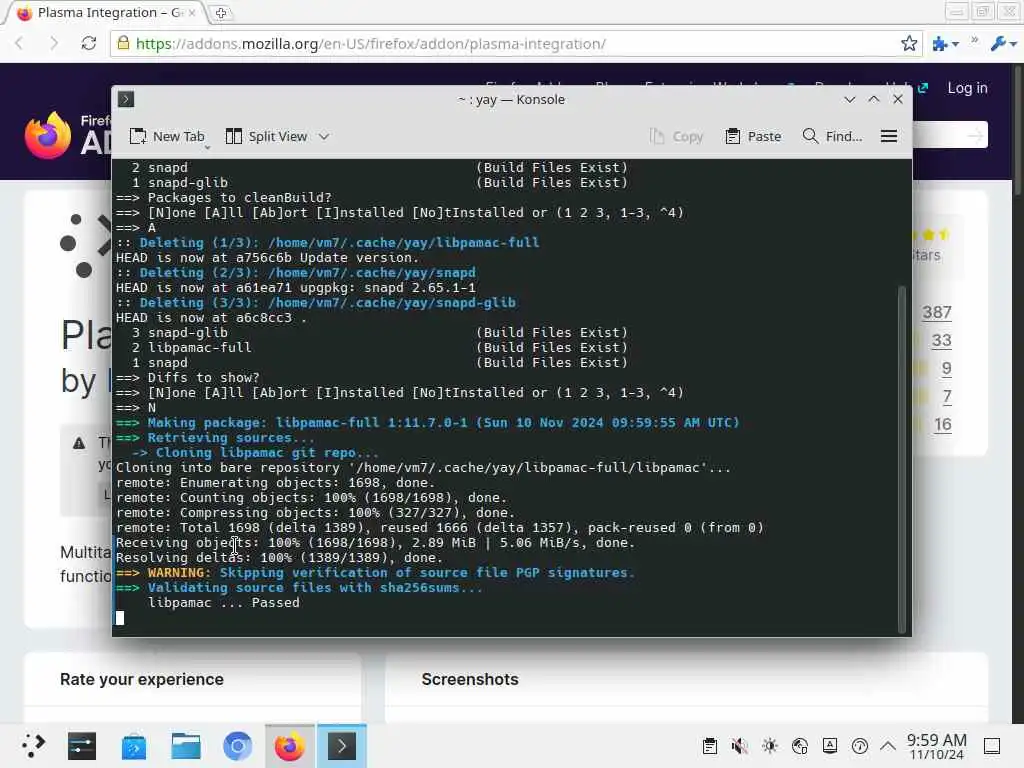This screenshot has width=1024, height=768.
Task: Reload the Firefox page
Action: click(x=88, y=44)
